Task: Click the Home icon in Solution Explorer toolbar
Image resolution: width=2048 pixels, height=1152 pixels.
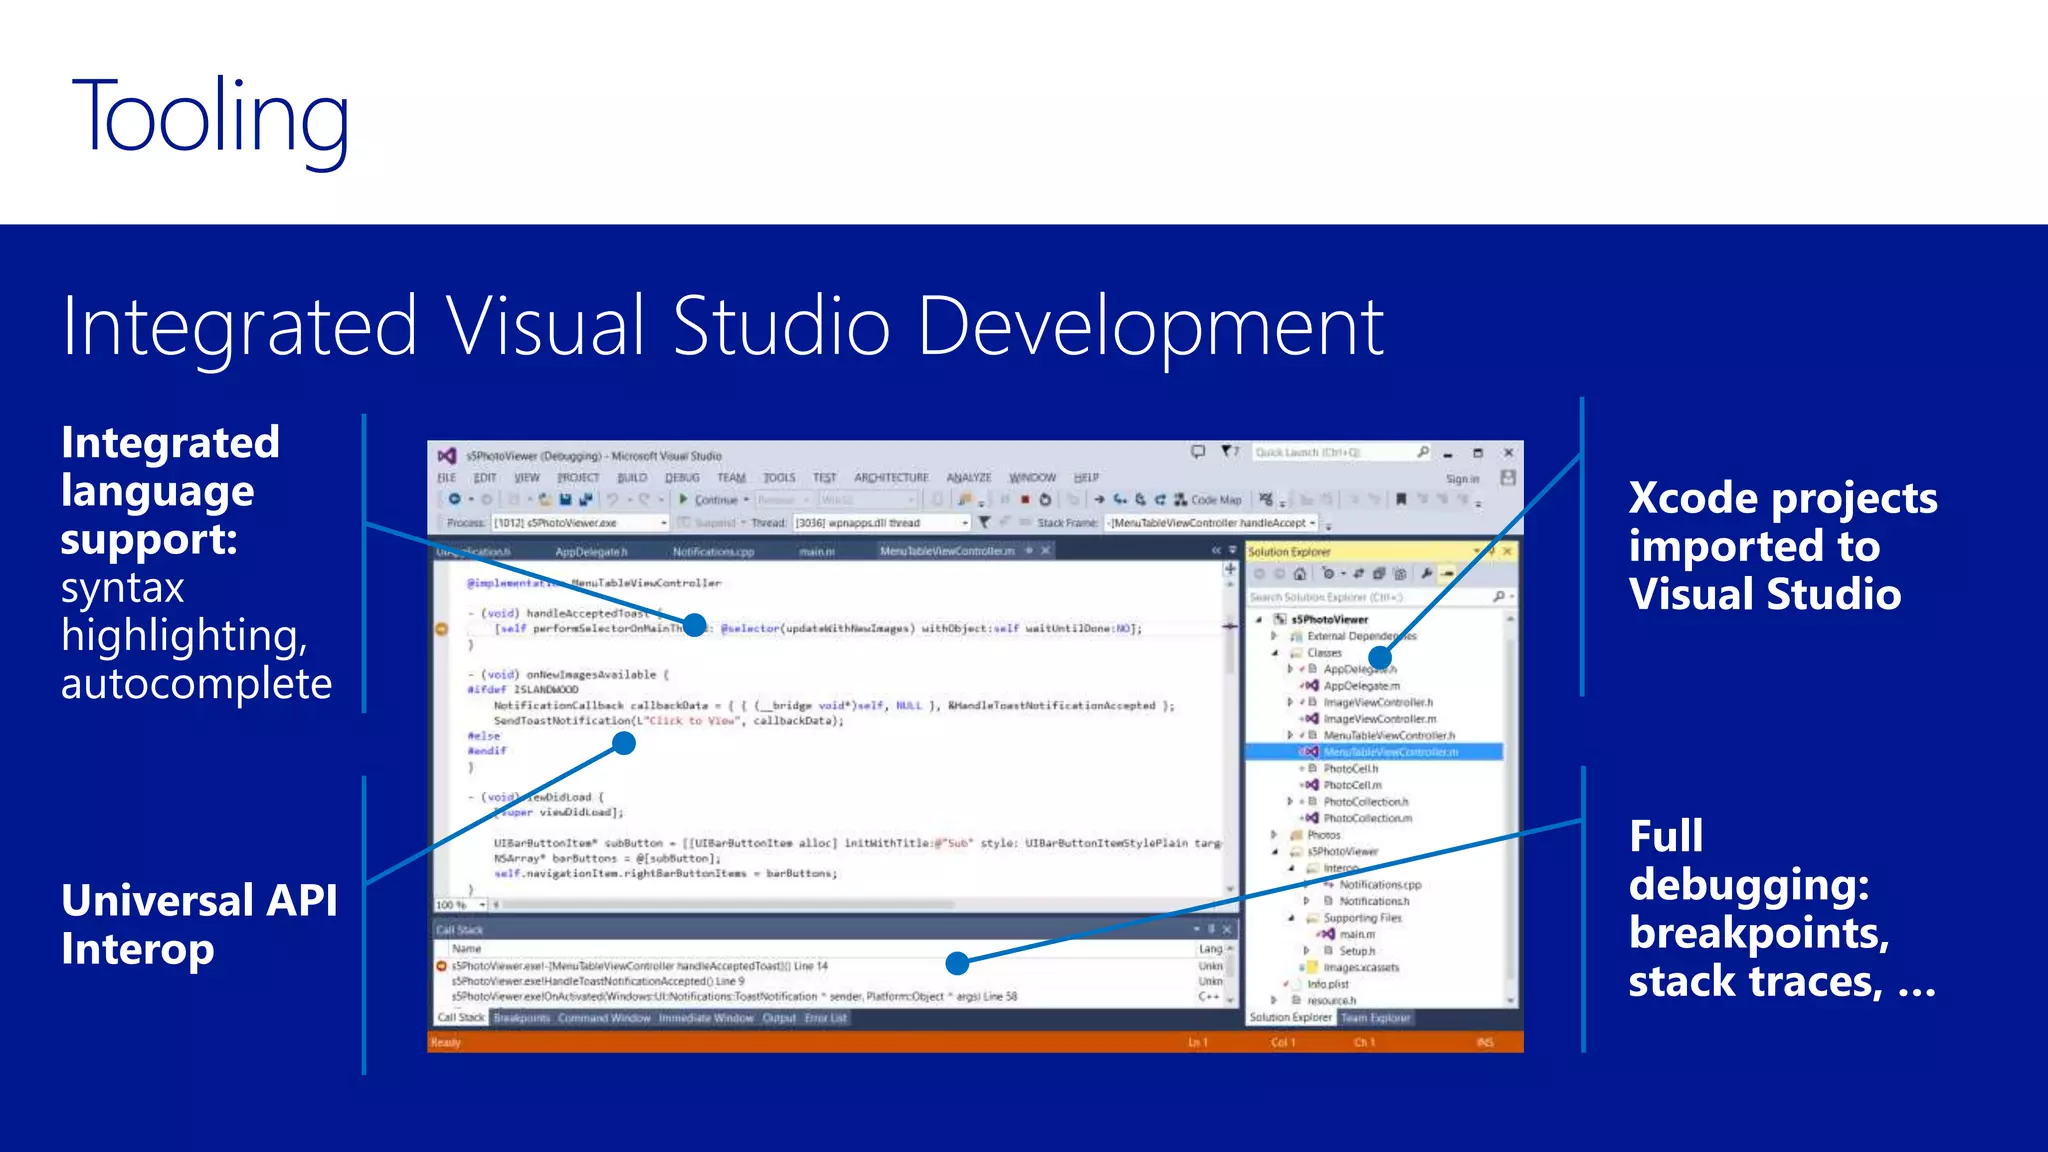Action: tap(1299, 574)
